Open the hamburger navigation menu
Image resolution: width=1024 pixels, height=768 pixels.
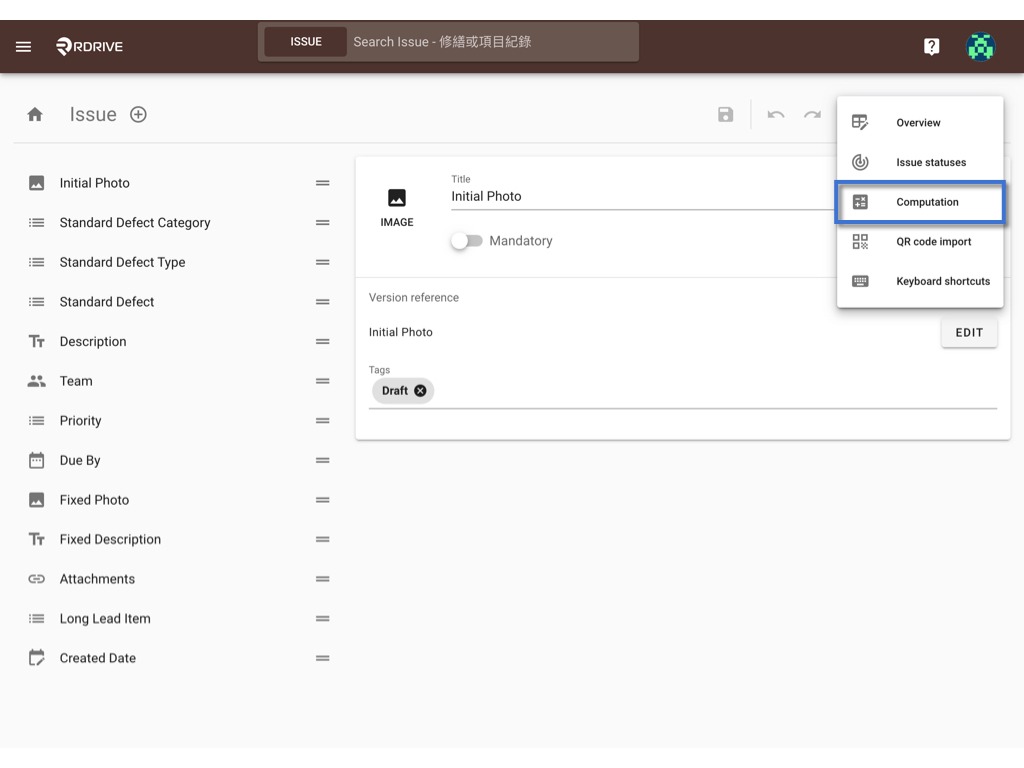(x=24, y=46)
